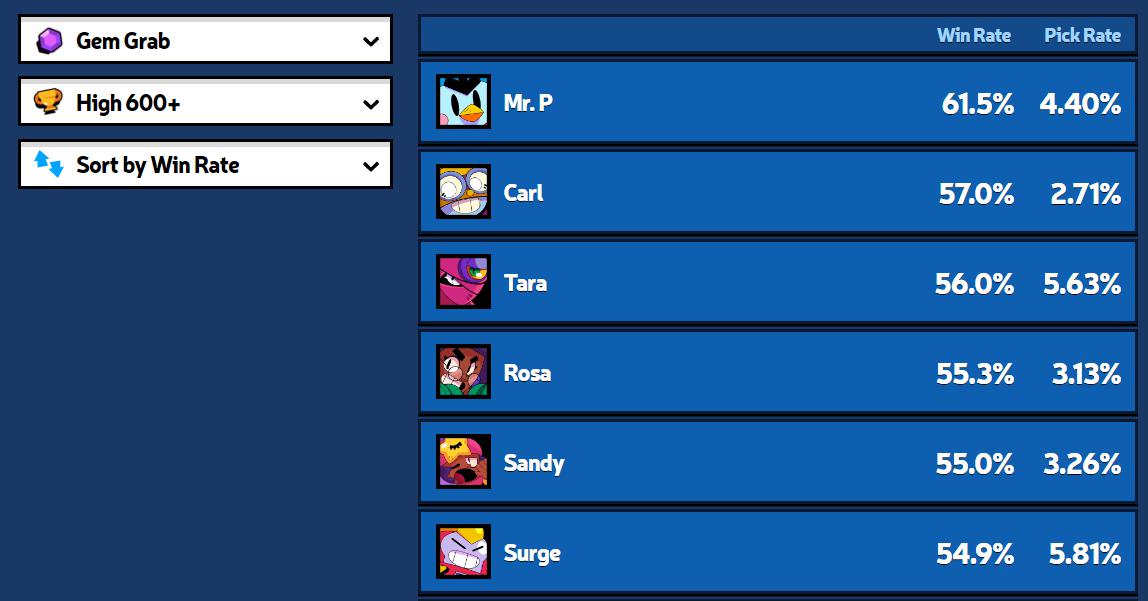The image size is (1148, 601).
Task: Click the purple gem icon
Action: (49, 40)
